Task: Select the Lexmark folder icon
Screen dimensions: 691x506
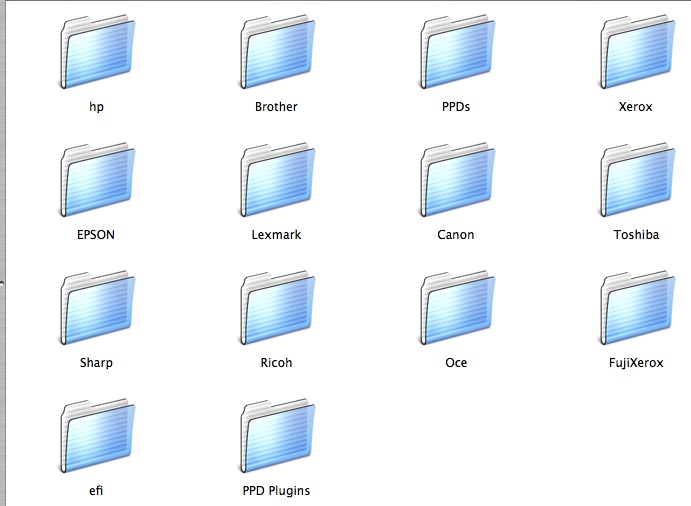Action: point(278,180)
